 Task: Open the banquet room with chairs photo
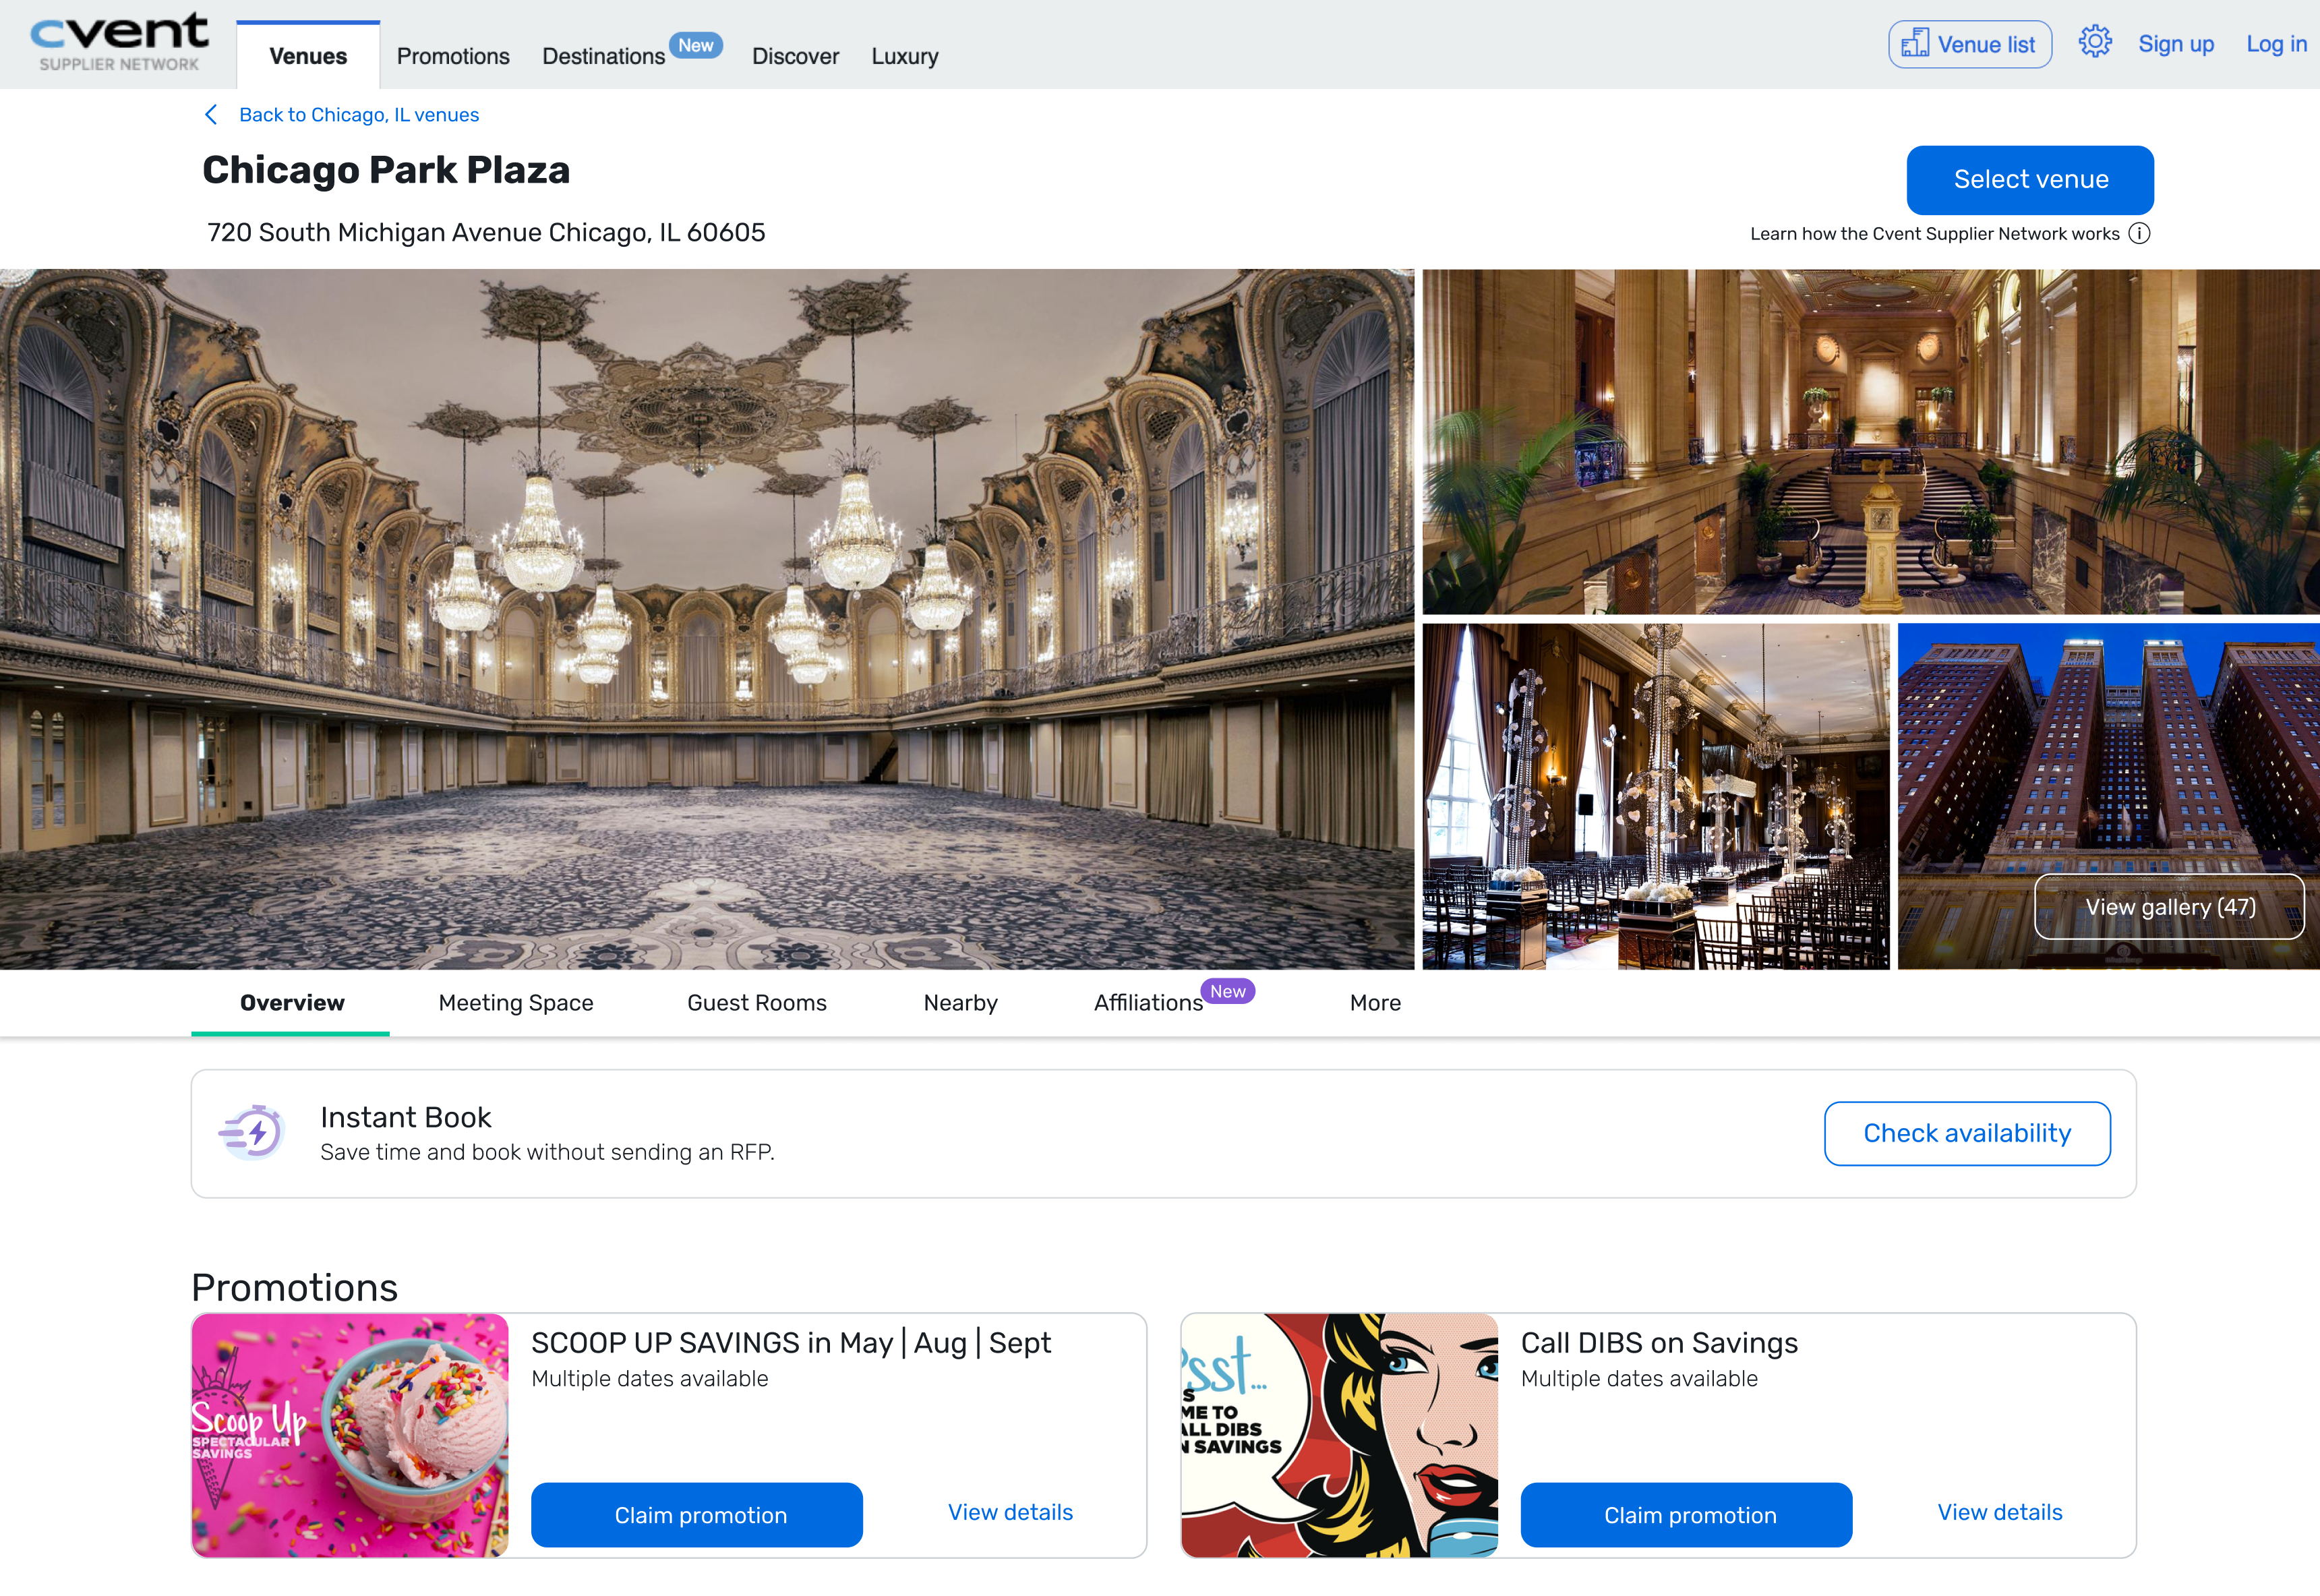point(1656,797)
